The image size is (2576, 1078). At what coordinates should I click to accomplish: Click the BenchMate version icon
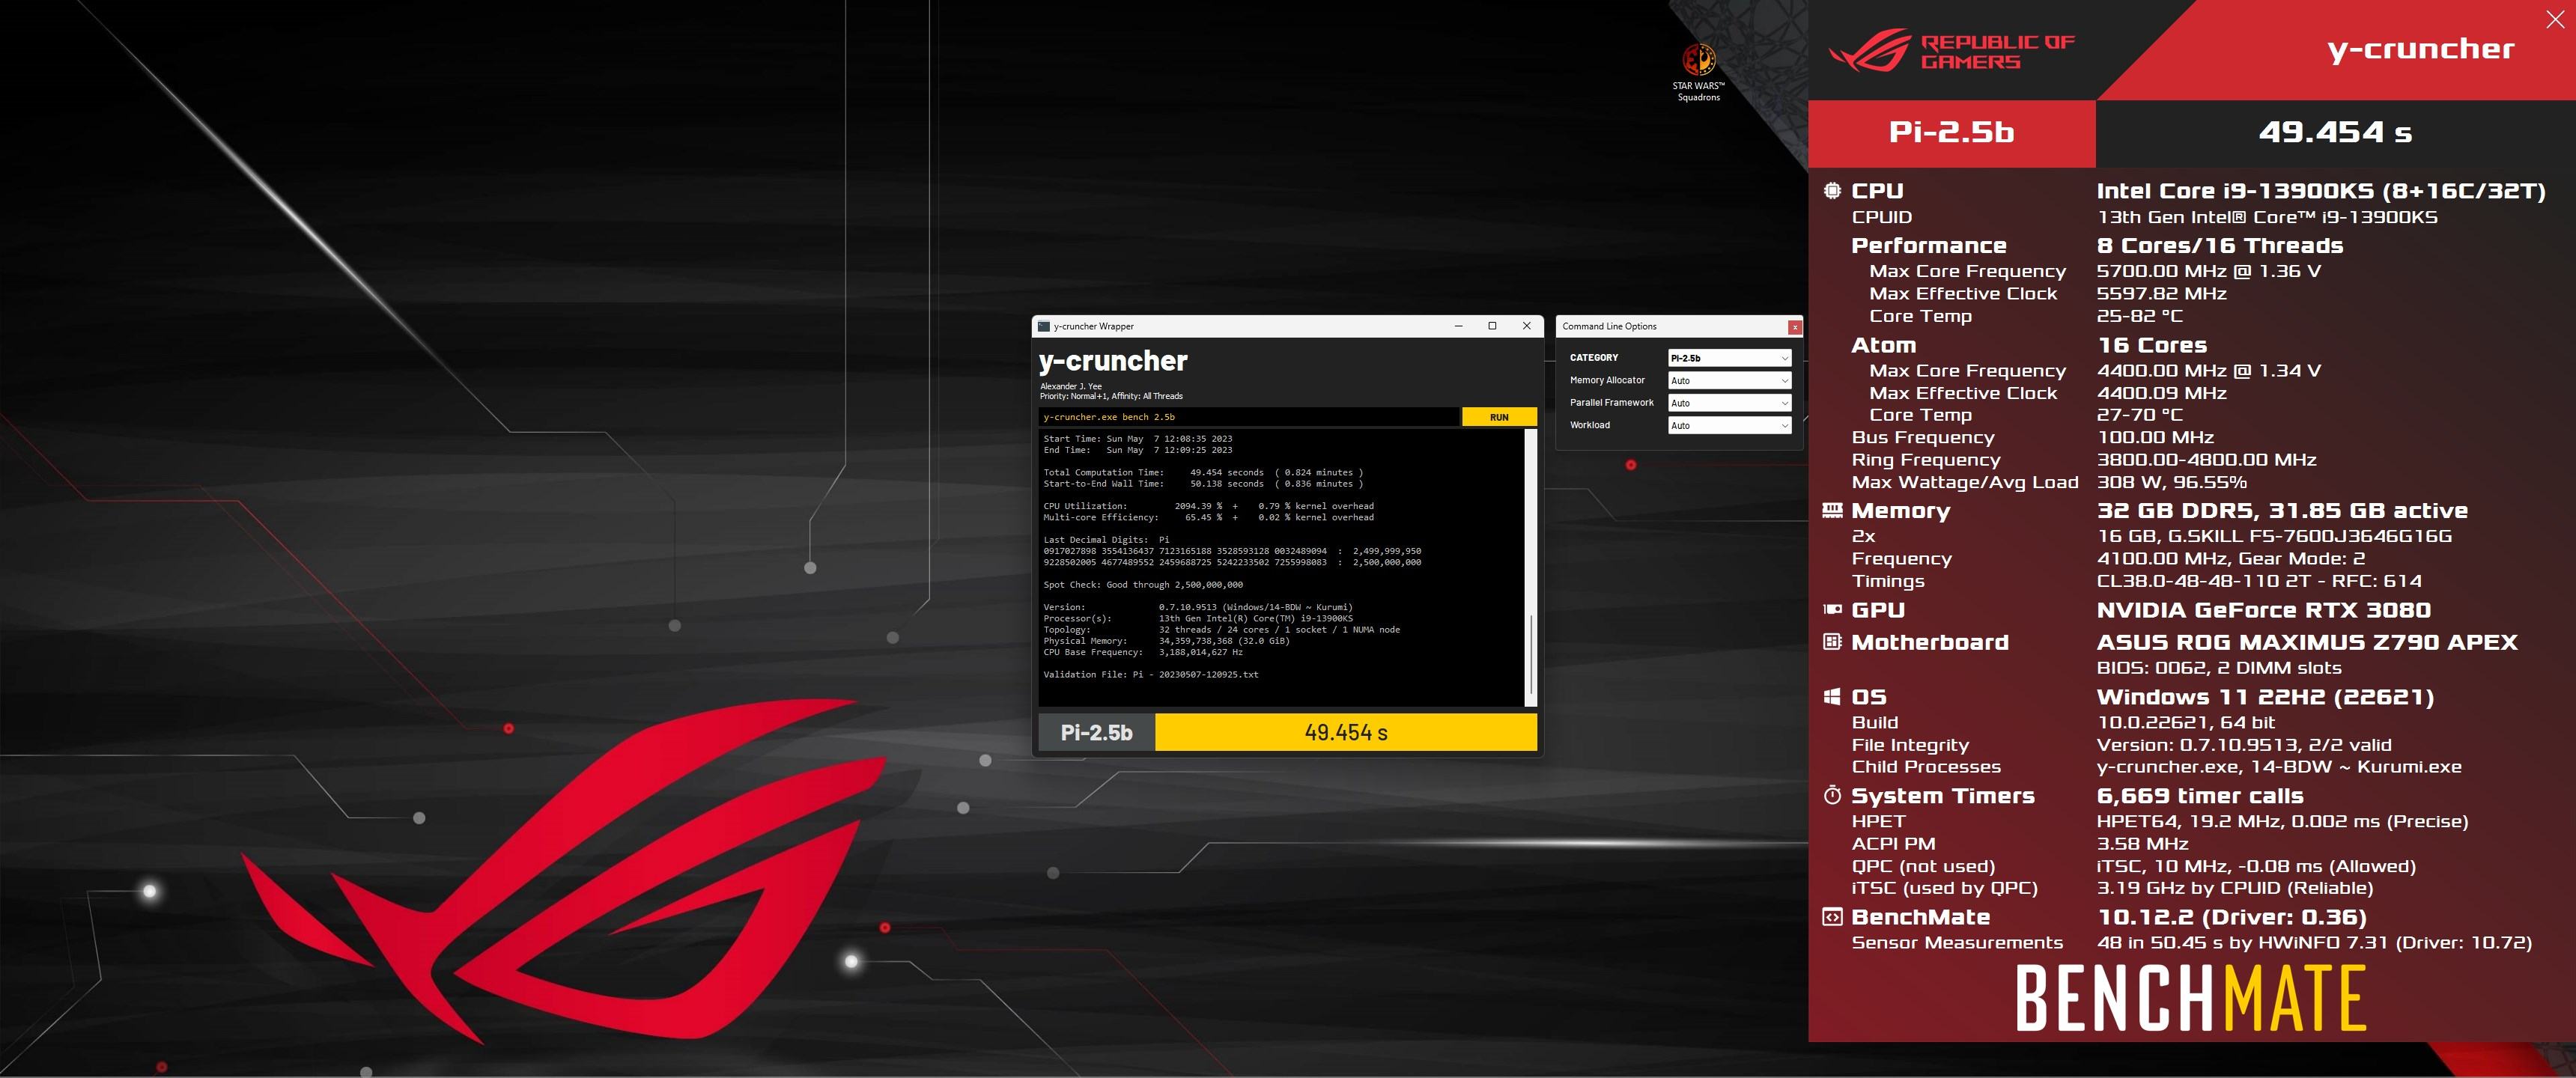tap(1832, 917)
